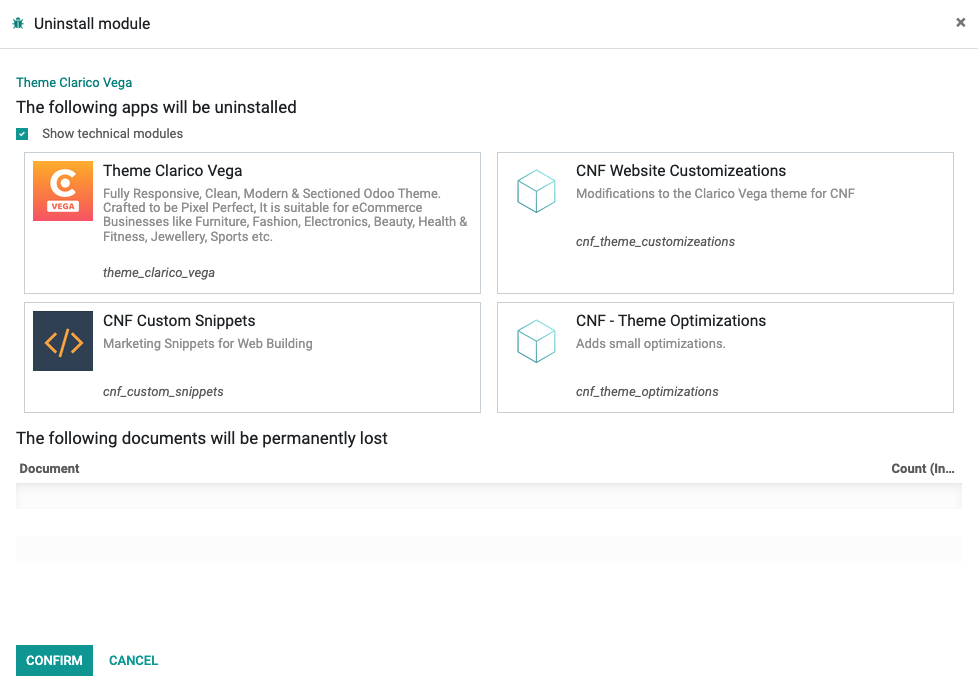Viewport: 978px width, 698px height.
Task: Sort by the Document column header
Action: [49, 468]
